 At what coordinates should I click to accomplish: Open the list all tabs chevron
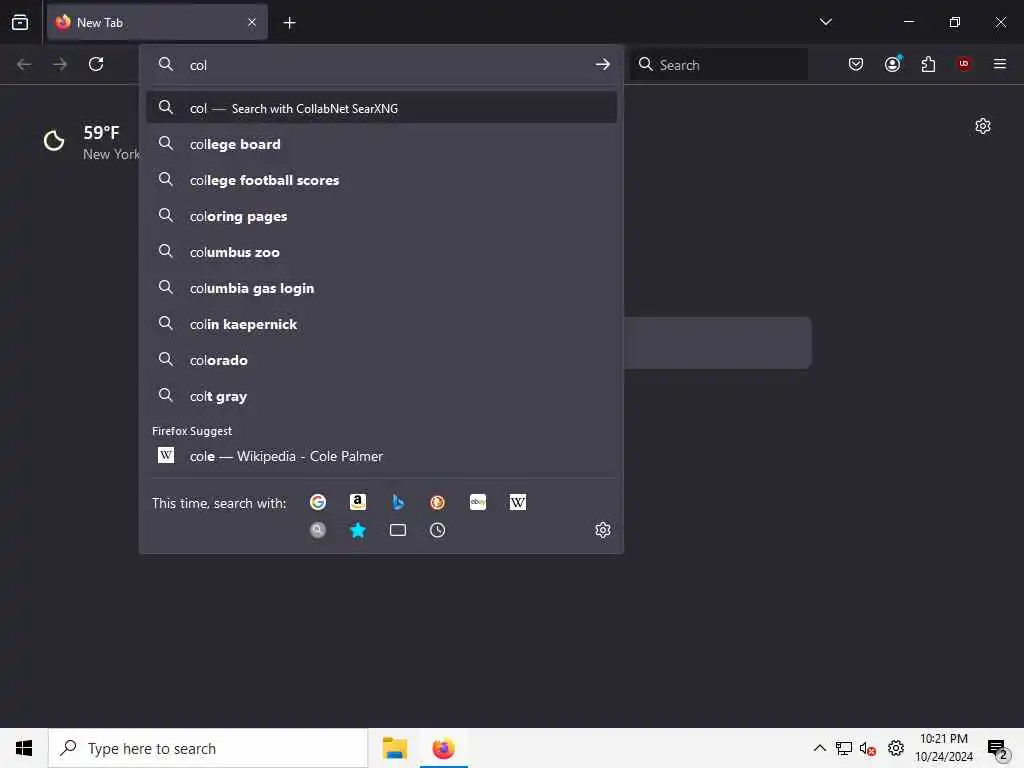point(826,22)
